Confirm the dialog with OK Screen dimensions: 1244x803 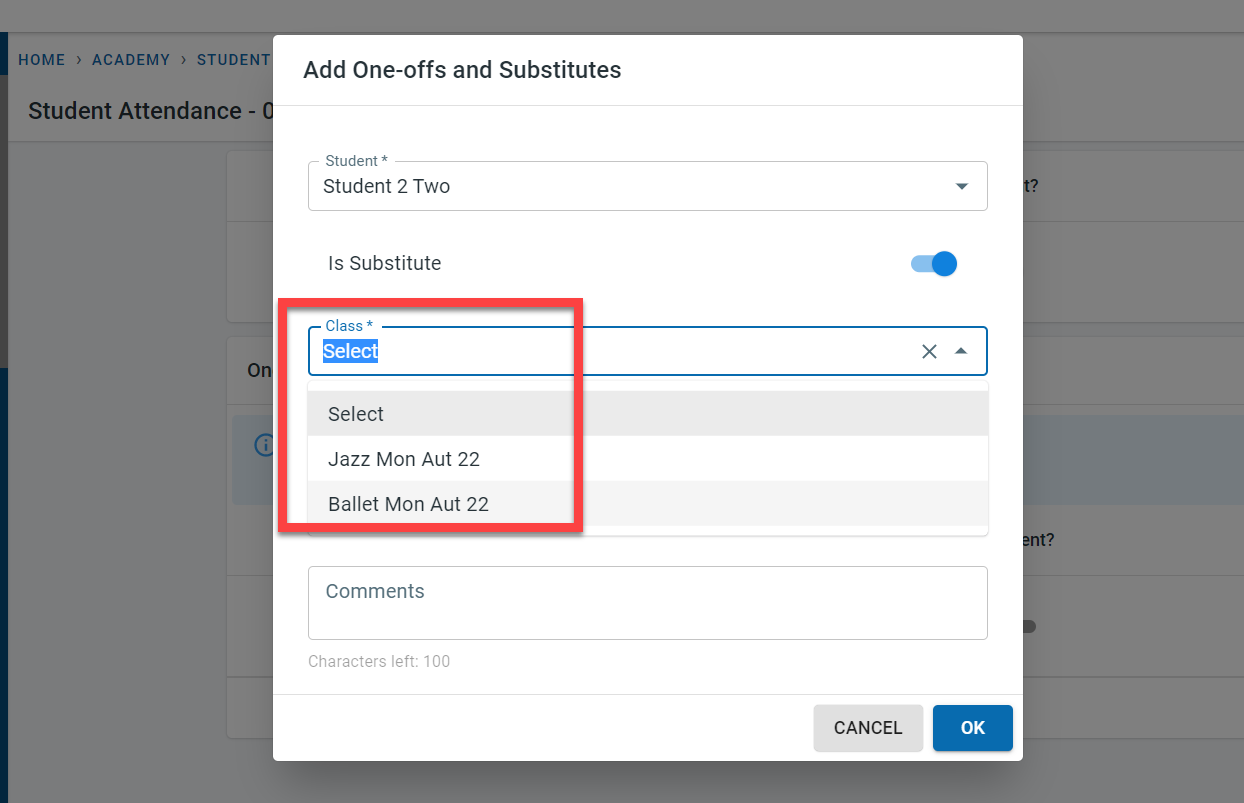pyautogui.click(x=972, y=728)
